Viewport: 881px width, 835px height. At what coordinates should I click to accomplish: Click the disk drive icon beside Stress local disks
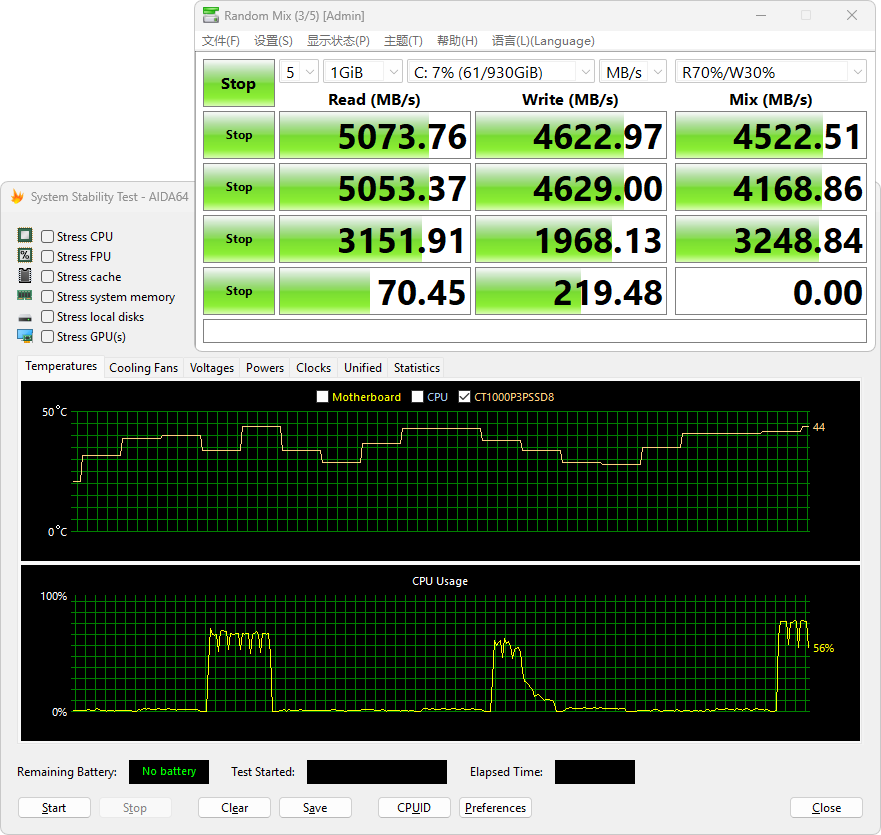click(25, 317)
